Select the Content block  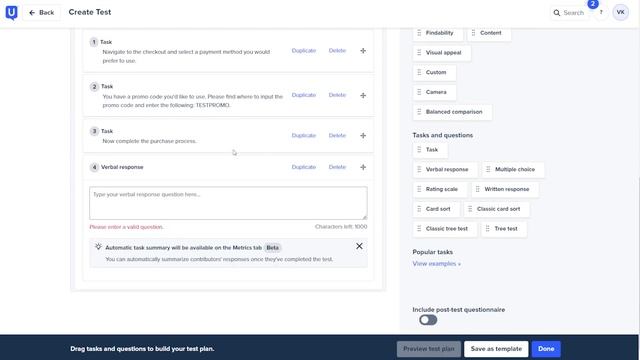(489, 33)
